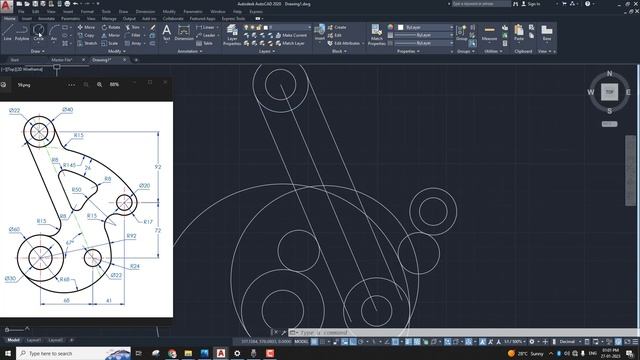Click Edit Attributes button
The image size is (640, 360).
pyautogui.click(x=343, y=43)
